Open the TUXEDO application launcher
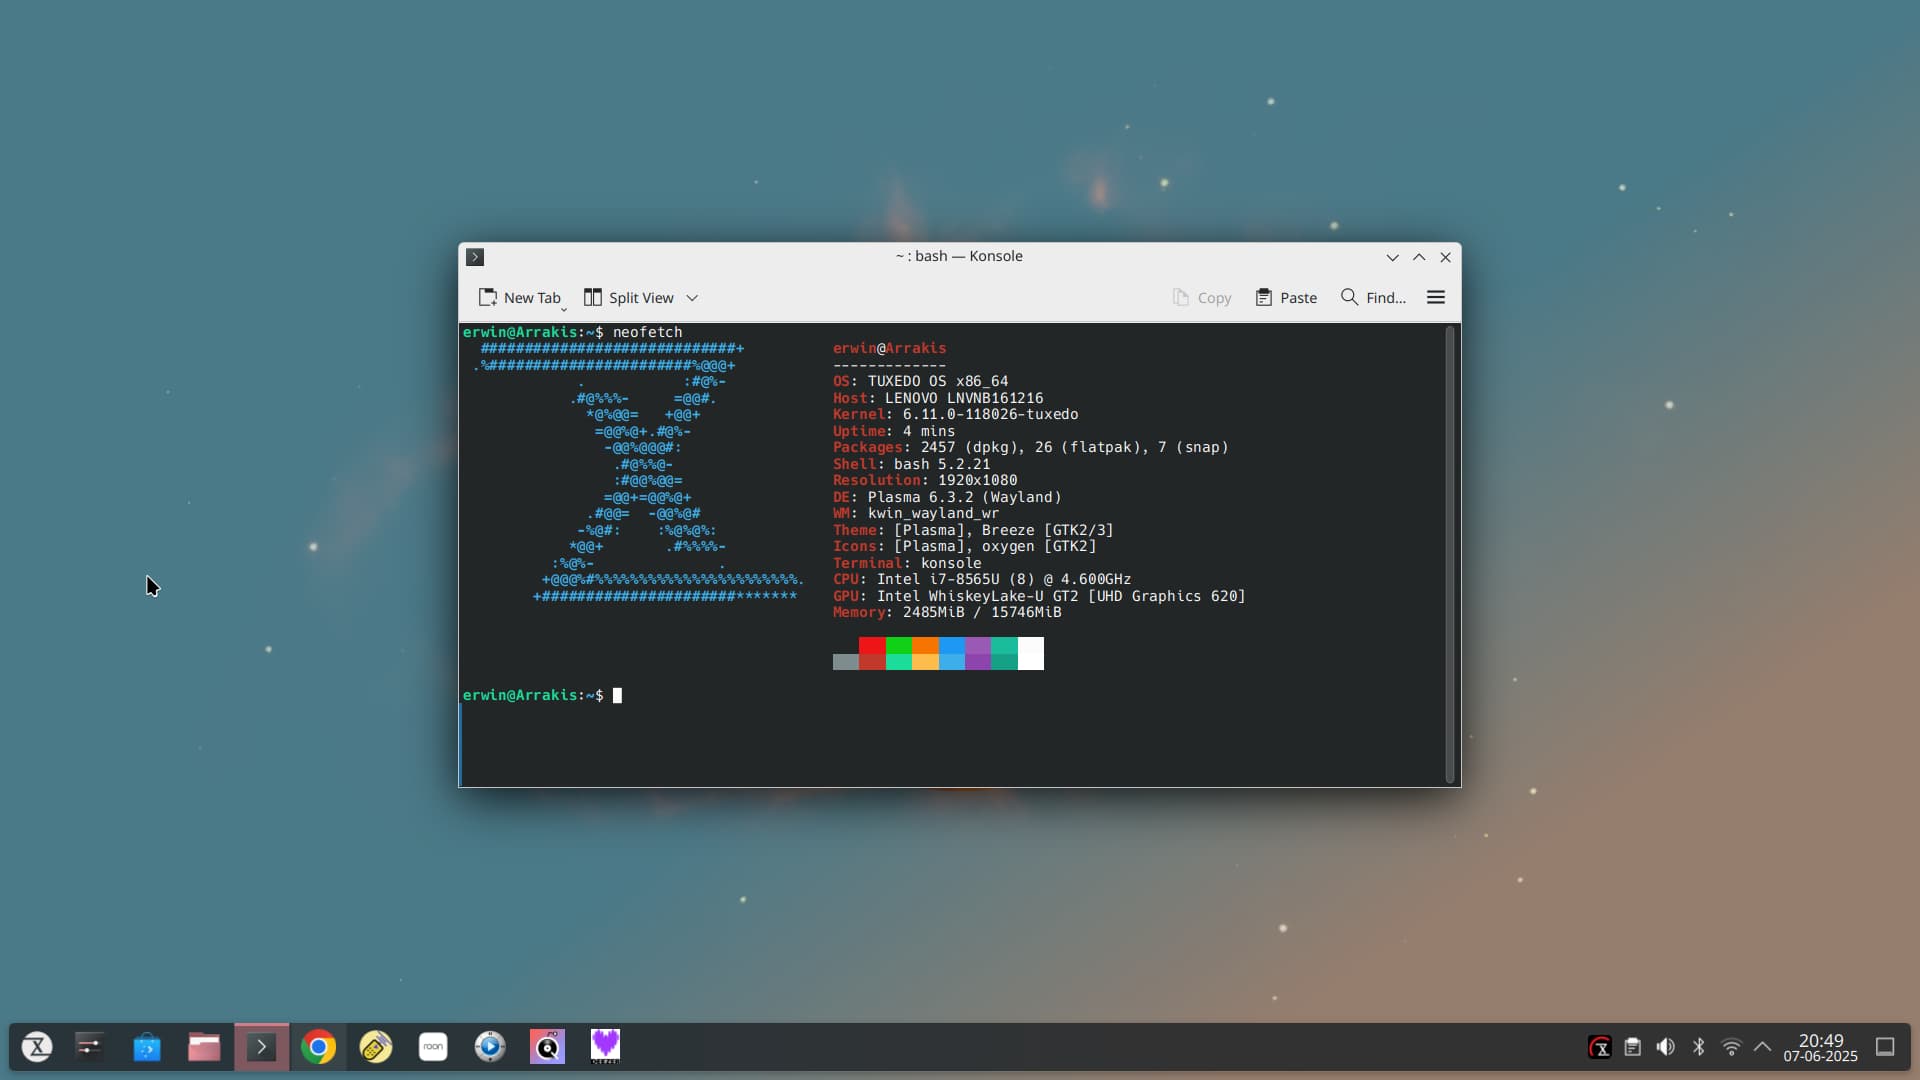The image size is (1920, 1080). click(37, 1047)
